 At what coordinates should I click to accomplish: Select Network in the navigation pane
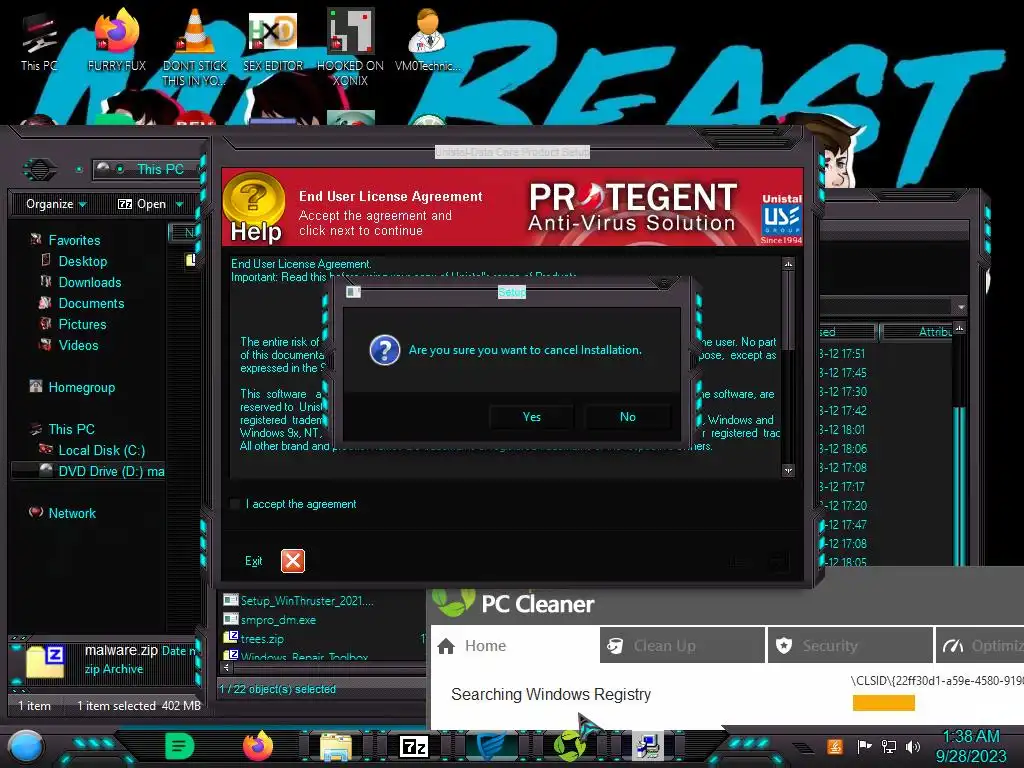tap(72, 513)
